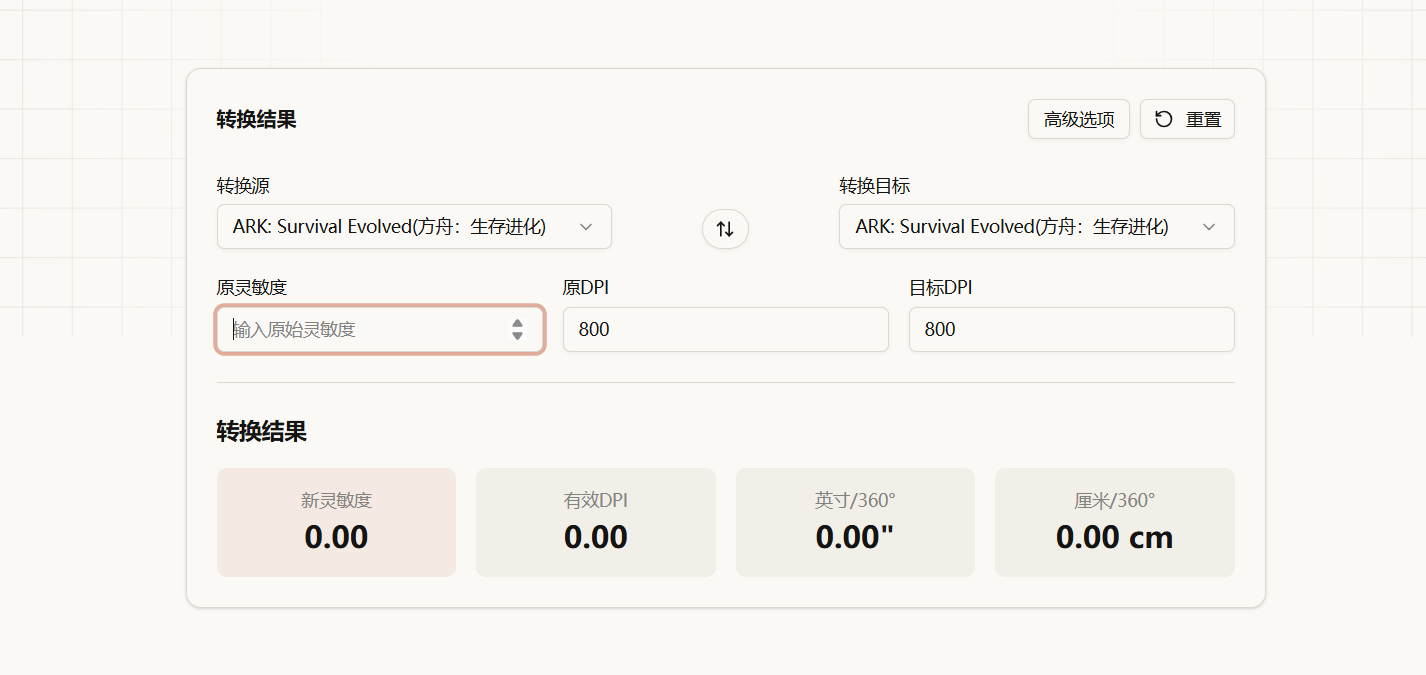Increase original sensitivity with the up arrow
1426x675 pixels.
[517, 323]
